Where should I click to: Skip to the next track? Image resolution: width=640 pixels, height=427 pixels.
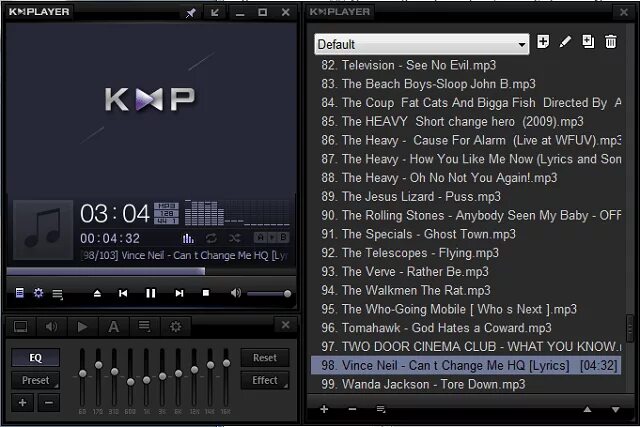pyautogui.click(x=179, y=293)
